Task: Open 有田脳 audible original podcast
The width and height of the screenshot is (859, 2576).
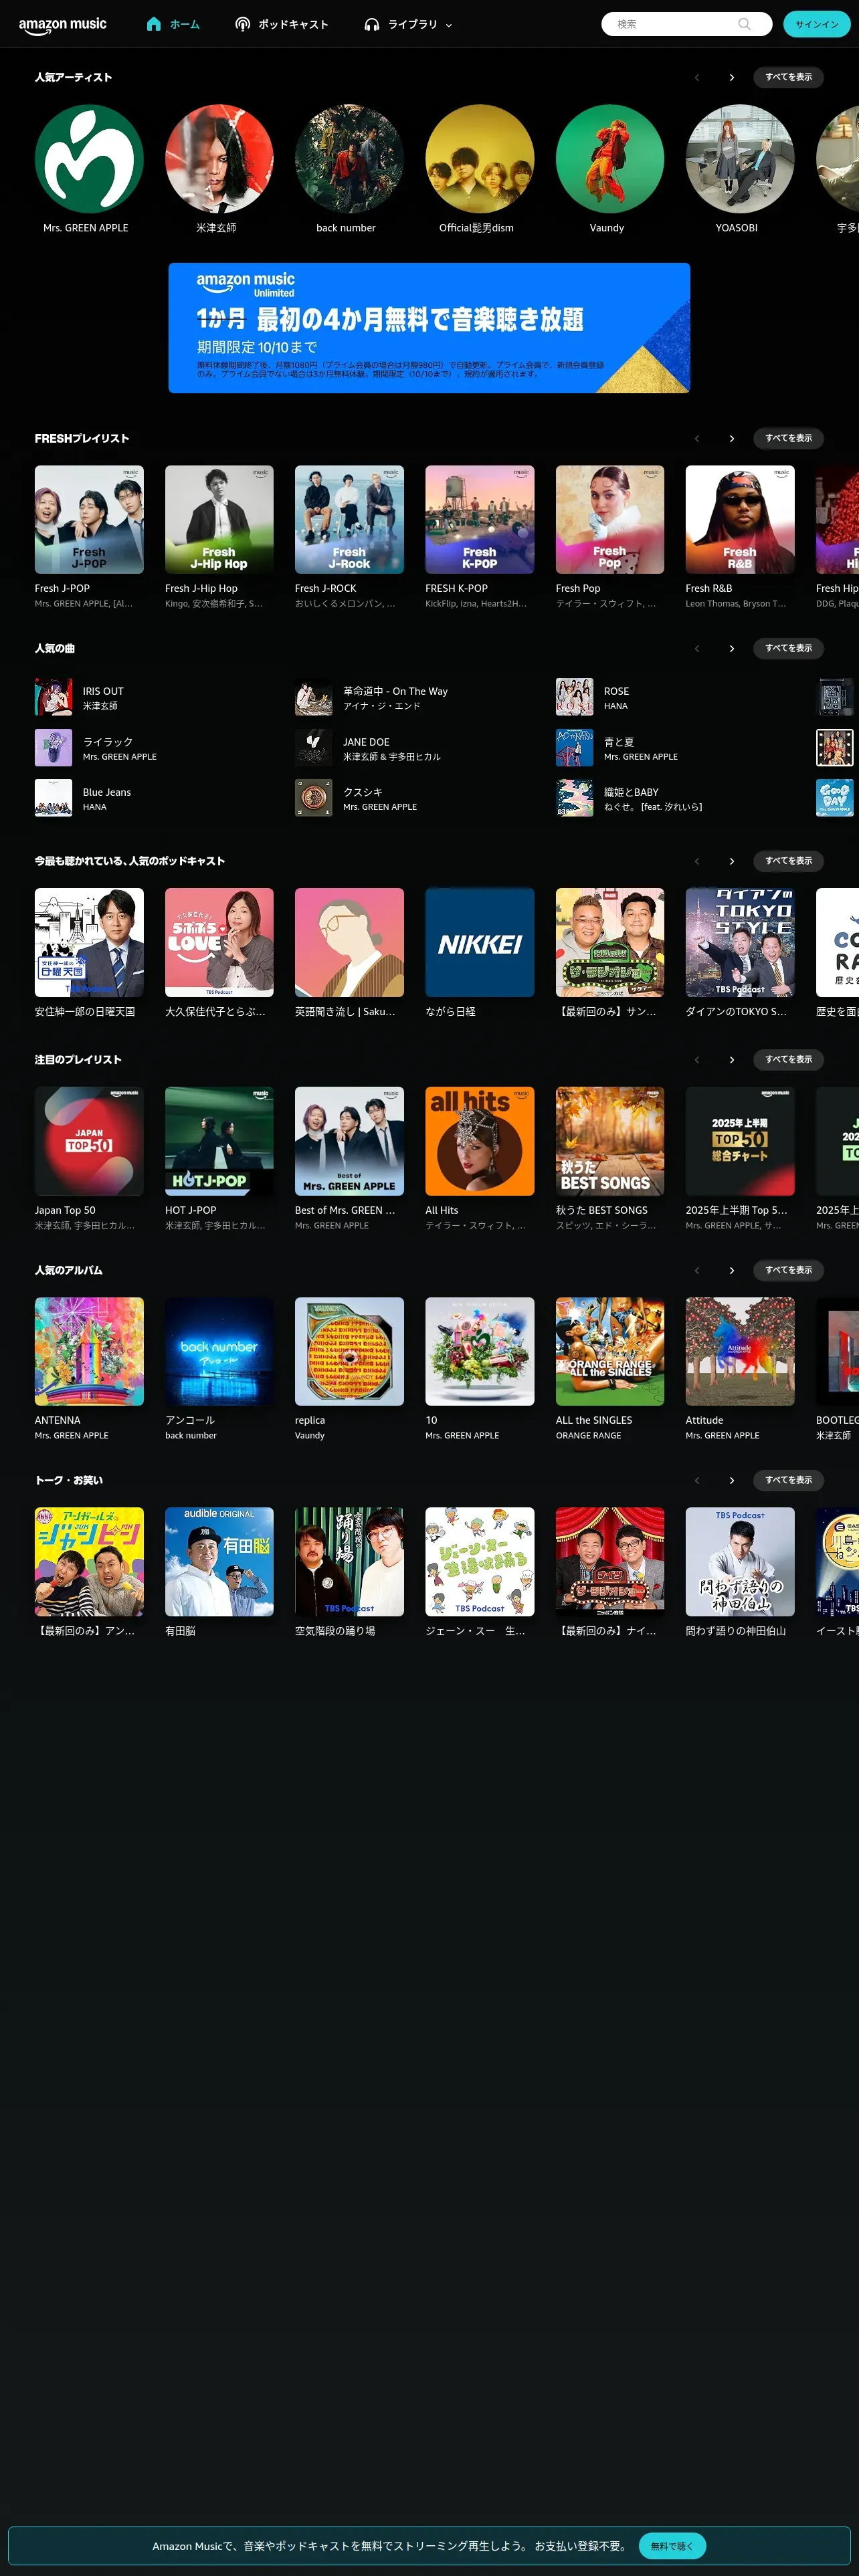Action: 219,1561
